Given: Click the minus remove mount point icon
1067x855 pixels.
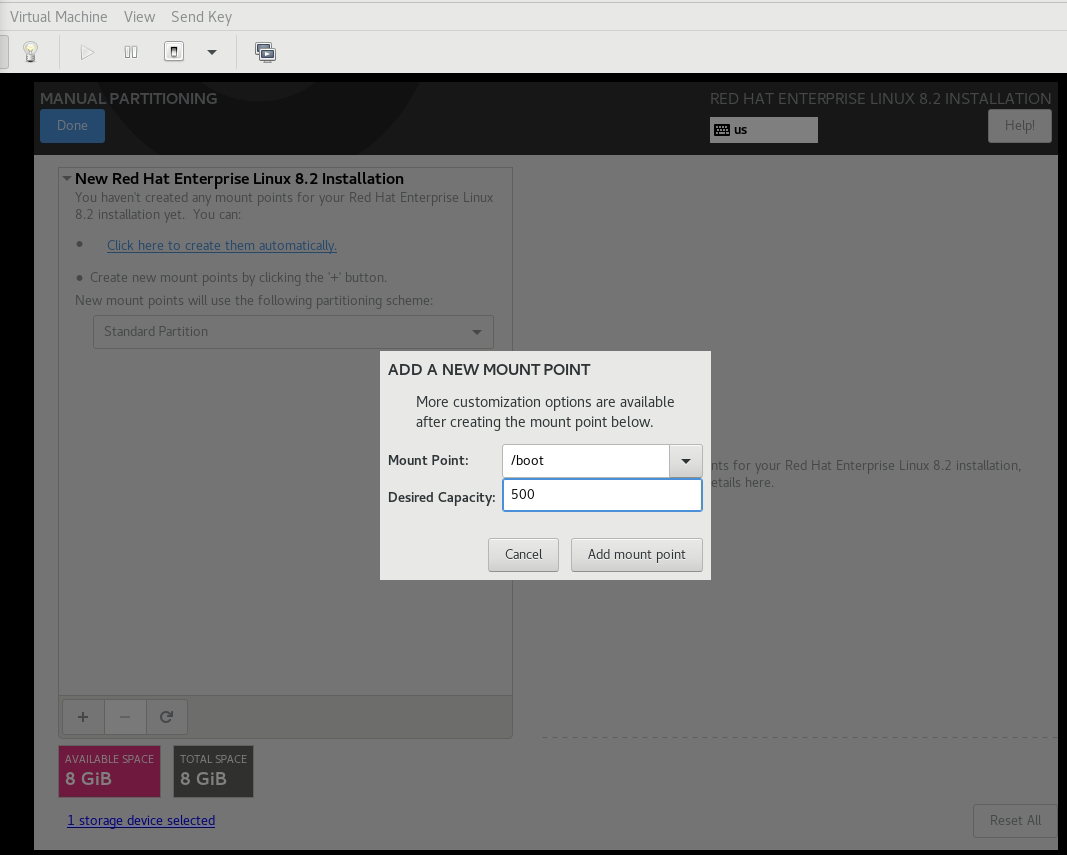Looking at the screenshot, I should (x=125, y=717).
